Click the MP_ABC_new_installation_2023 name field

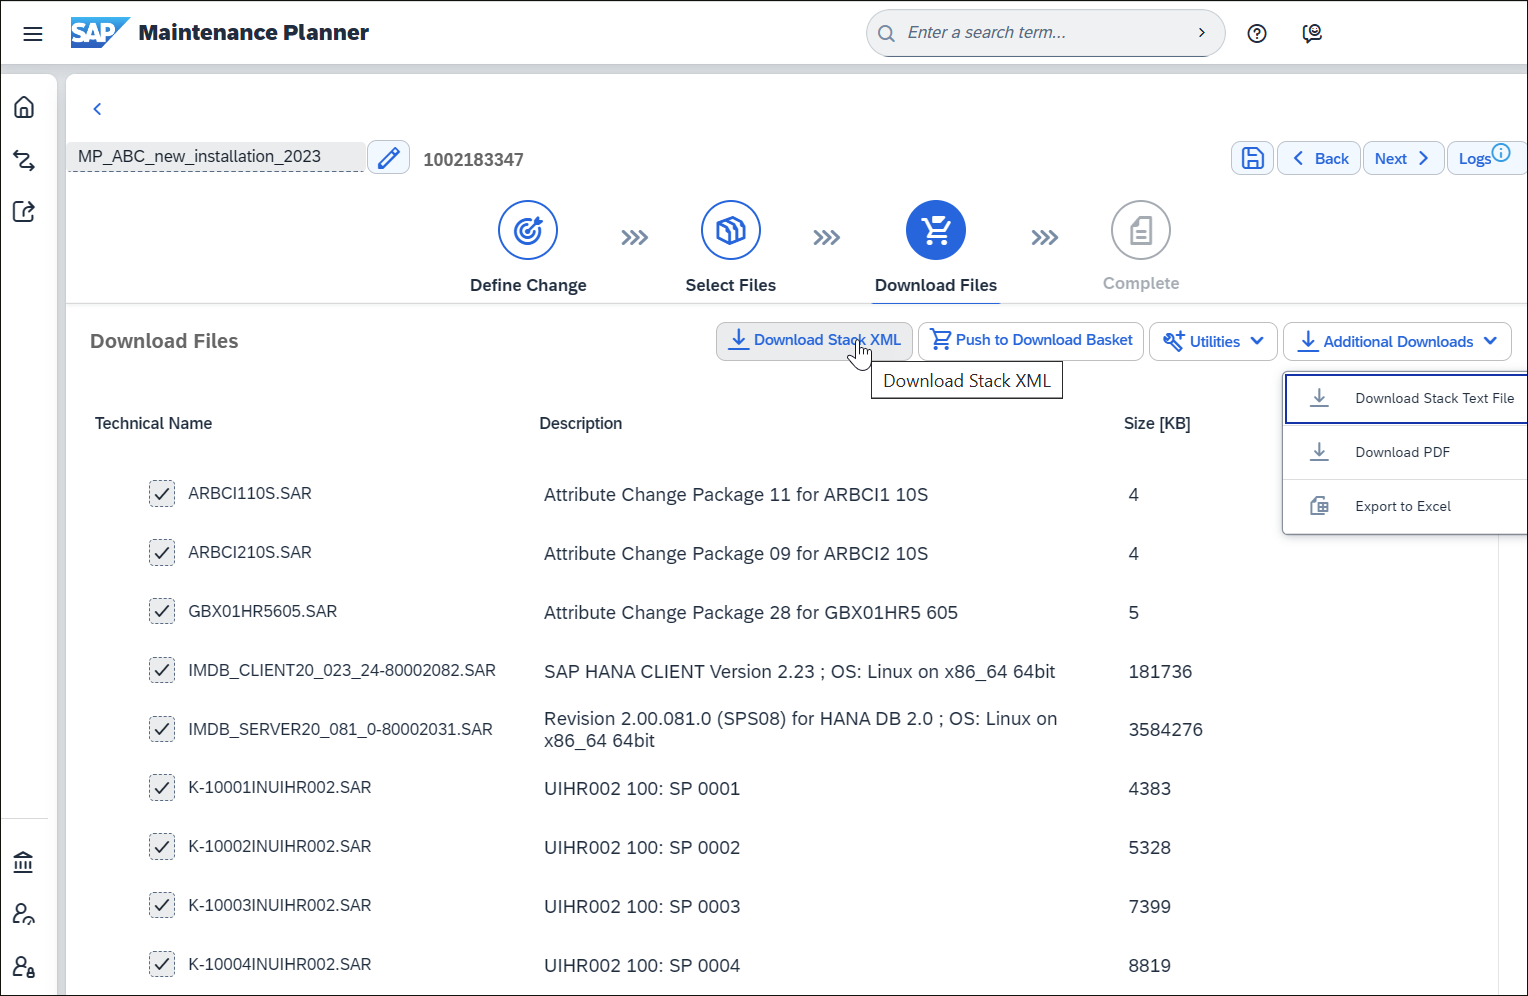[216, 156]
